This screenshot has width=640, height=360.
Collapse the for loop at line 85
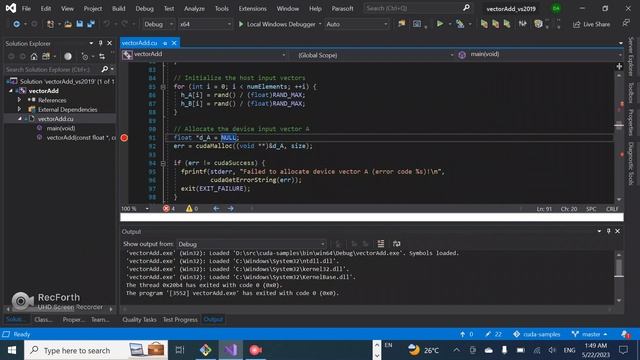pos(163,87)
